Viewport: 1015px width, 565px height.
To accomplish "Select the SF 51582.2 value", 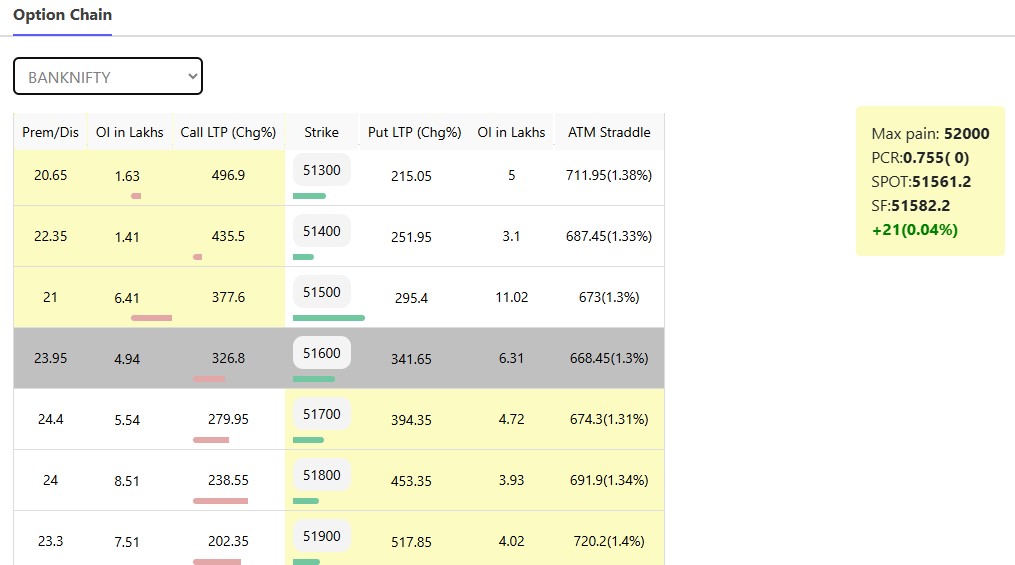I will pos(920,205).
